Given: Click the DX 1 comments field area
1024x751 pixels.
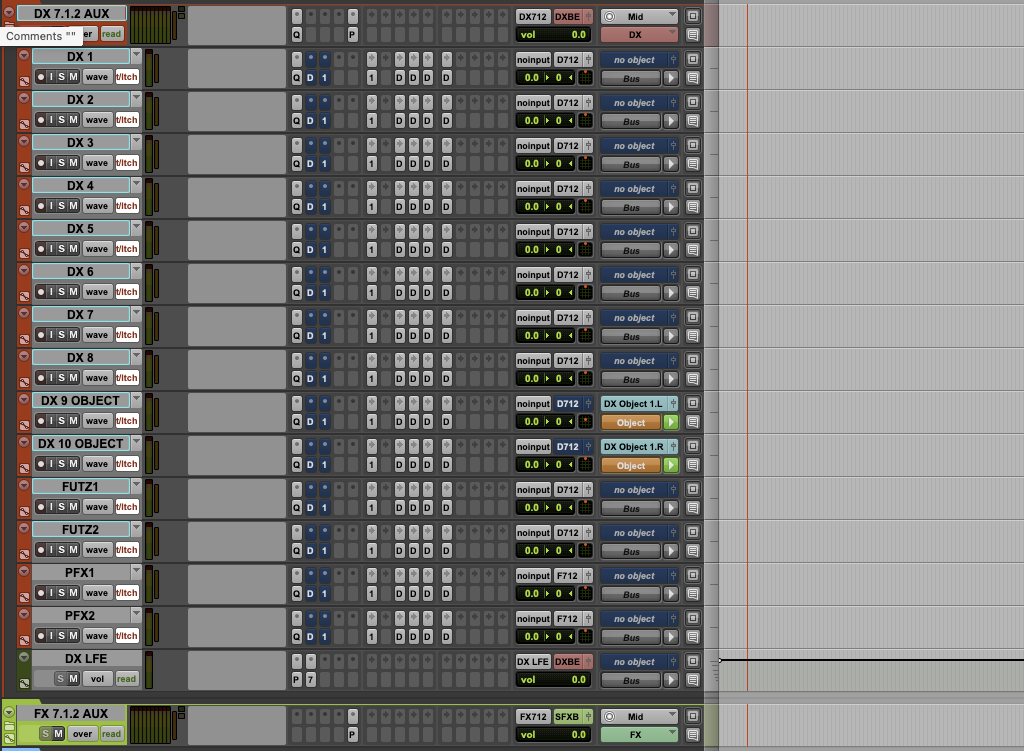Looking at the screenshot, I should [236, 68].
